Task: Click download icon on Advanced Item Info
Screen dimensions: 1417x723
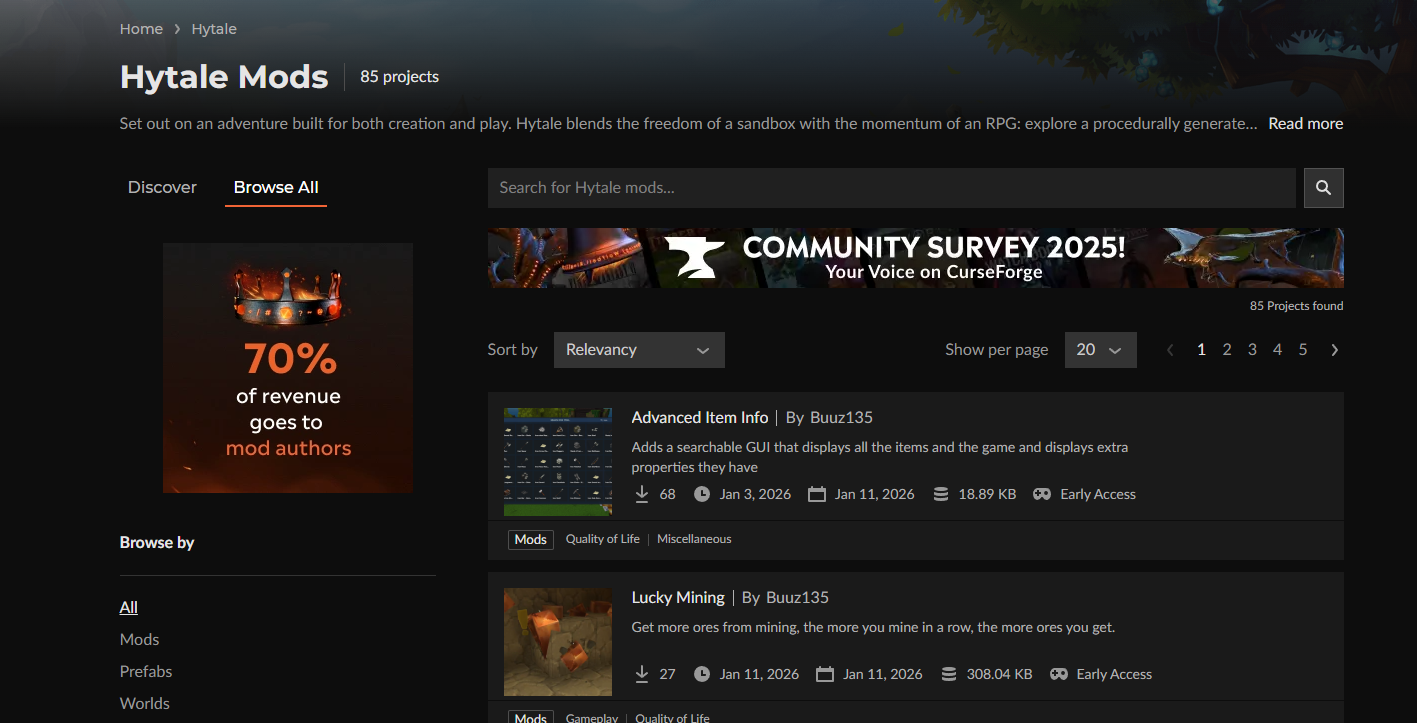Action: [641, 494]
